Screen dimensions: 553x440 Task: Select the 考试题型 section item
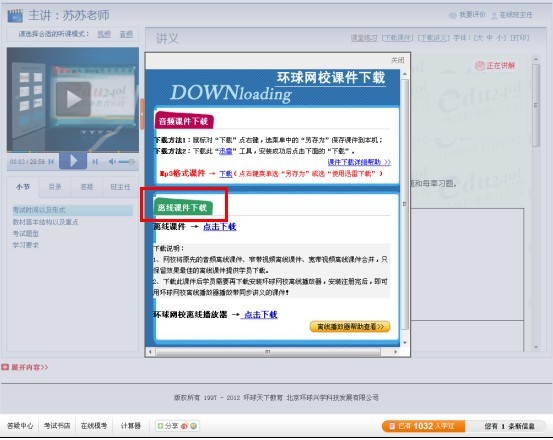pos(25,233)
